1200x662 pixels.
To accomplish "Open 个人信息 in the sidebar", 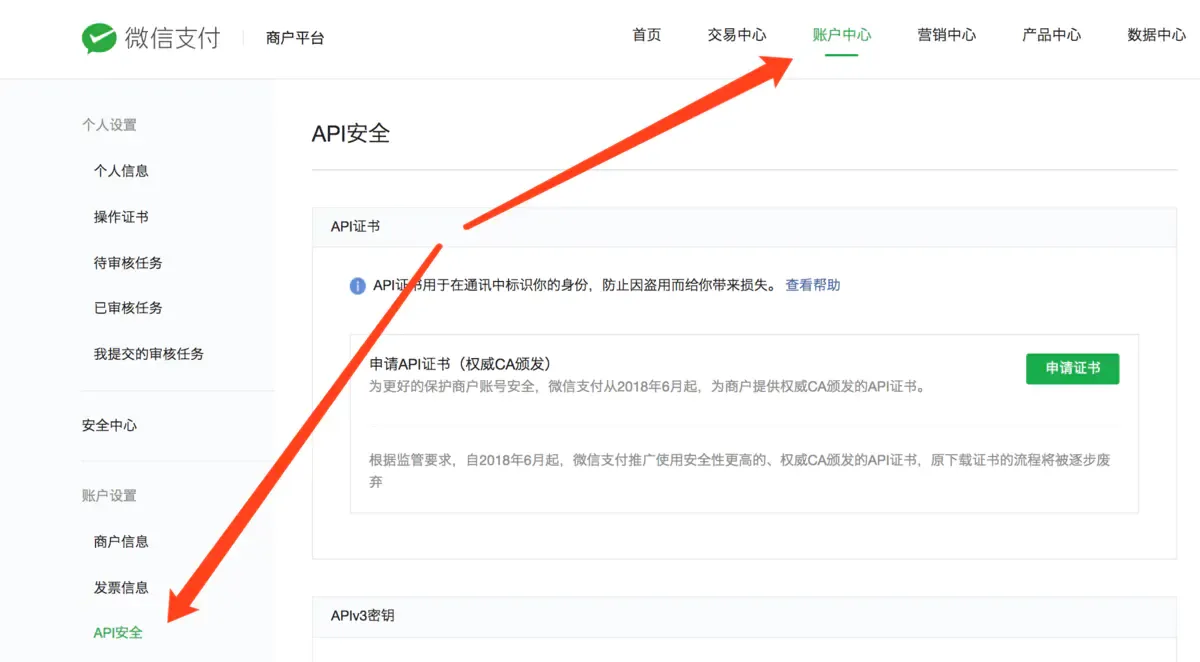I will (121, 171).
